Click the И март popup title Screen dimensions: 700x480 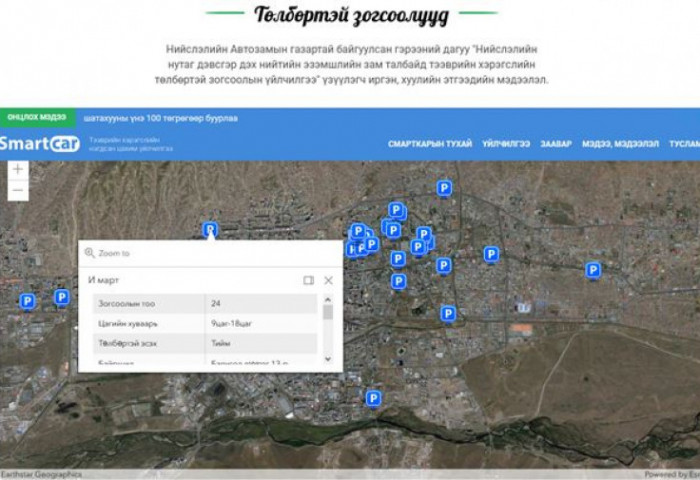click(104, 280)
